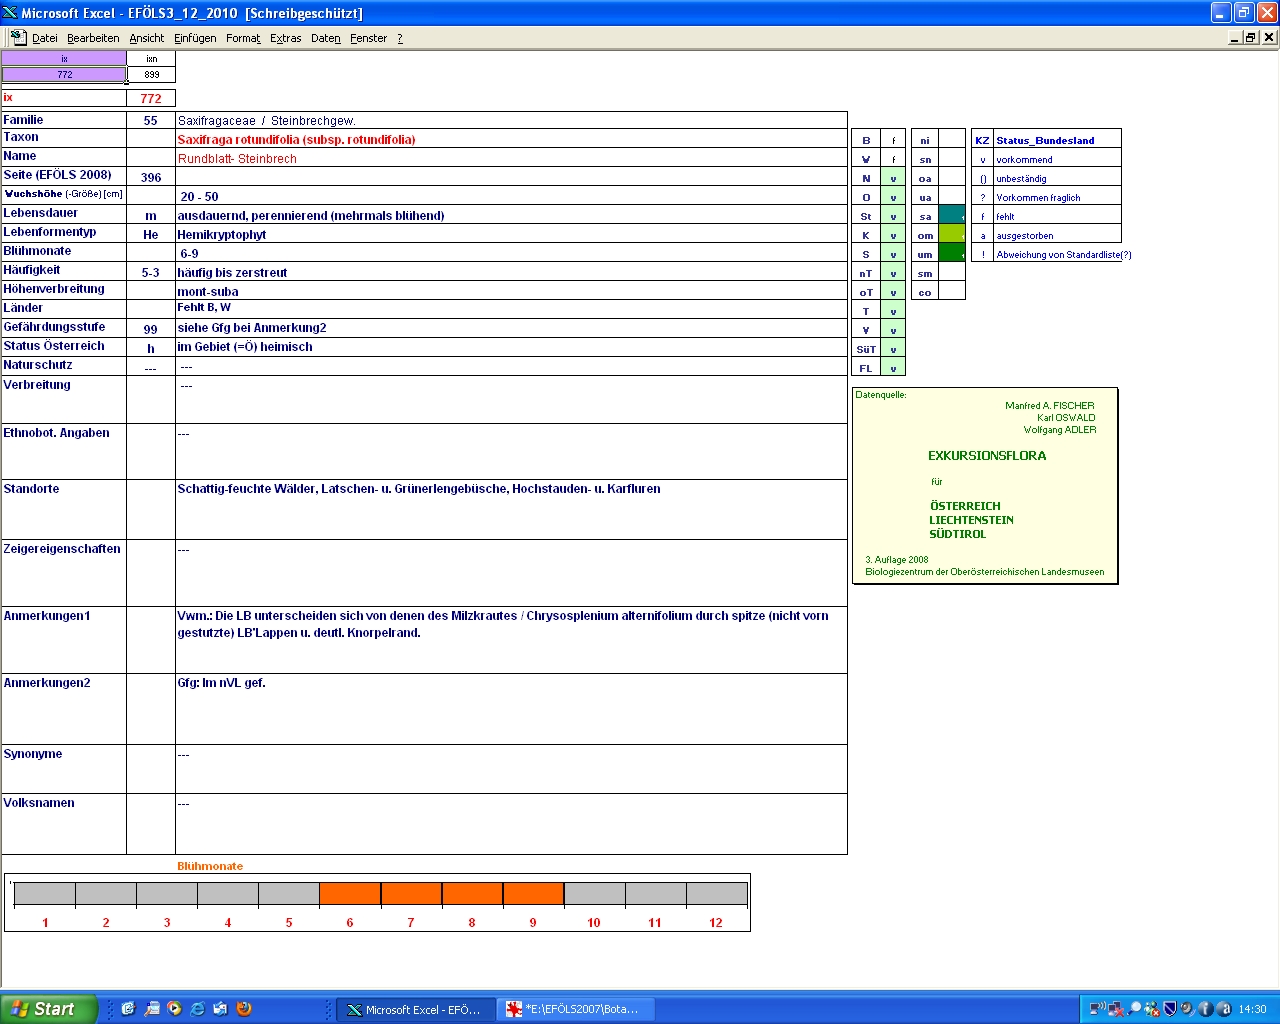Screen dimensions: 1280x1024
Task: Open the Daten menu
Action: [326, 38]
